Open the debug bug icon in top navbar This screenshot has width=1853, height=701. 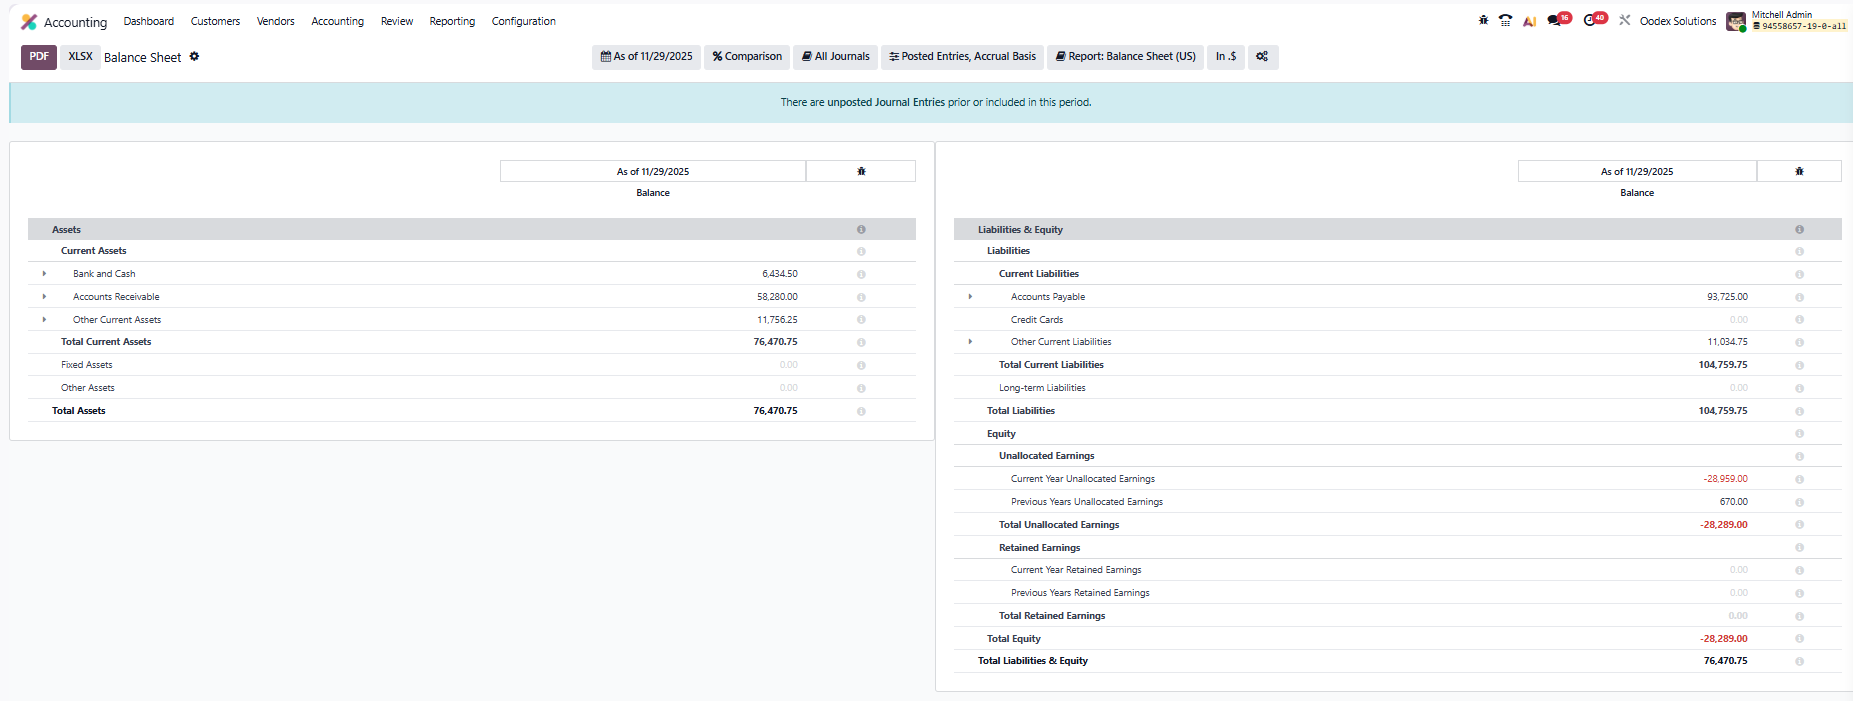click(1483, 20)
